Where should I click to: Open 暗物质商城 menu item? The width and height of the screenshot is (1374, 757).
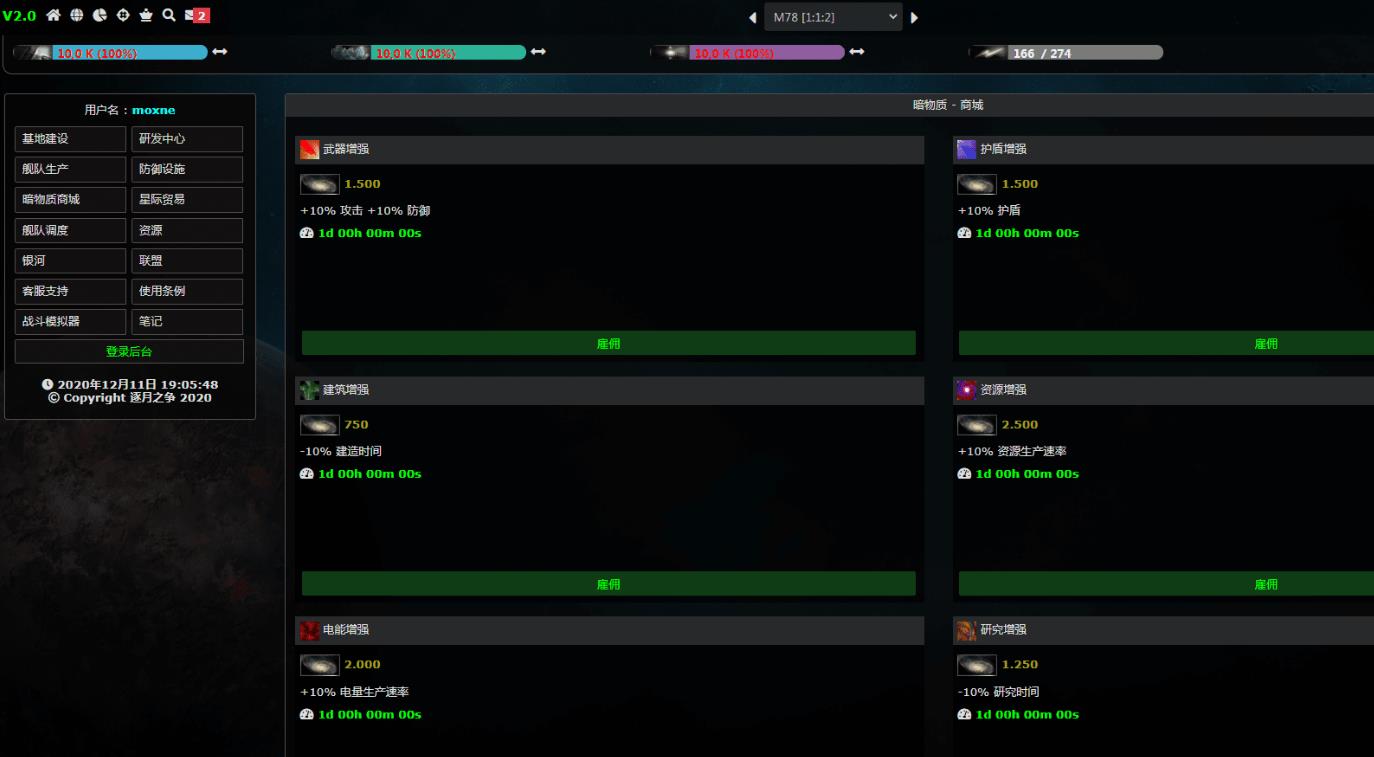point(70,200)
